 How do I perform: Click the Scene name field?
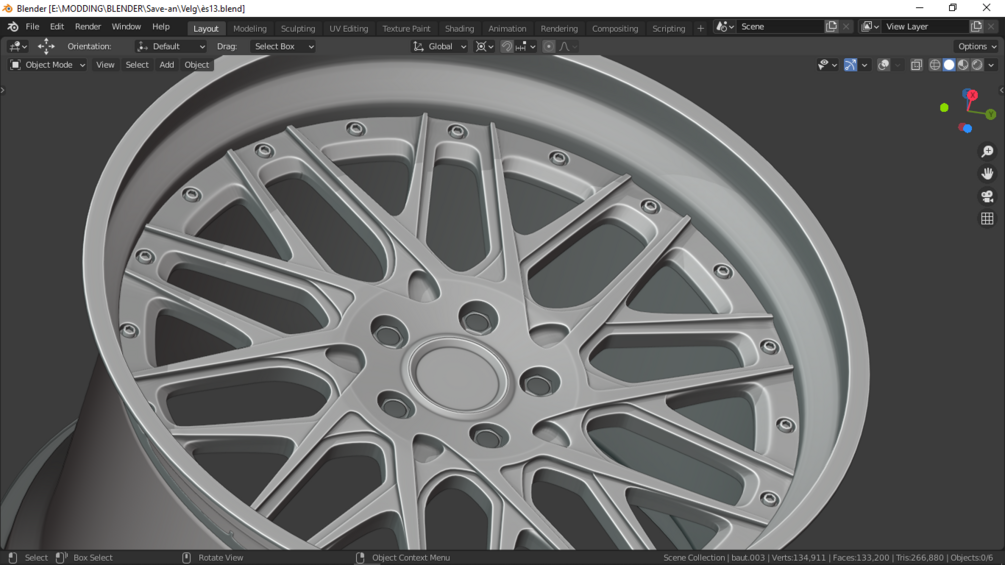tap(780, 27)
